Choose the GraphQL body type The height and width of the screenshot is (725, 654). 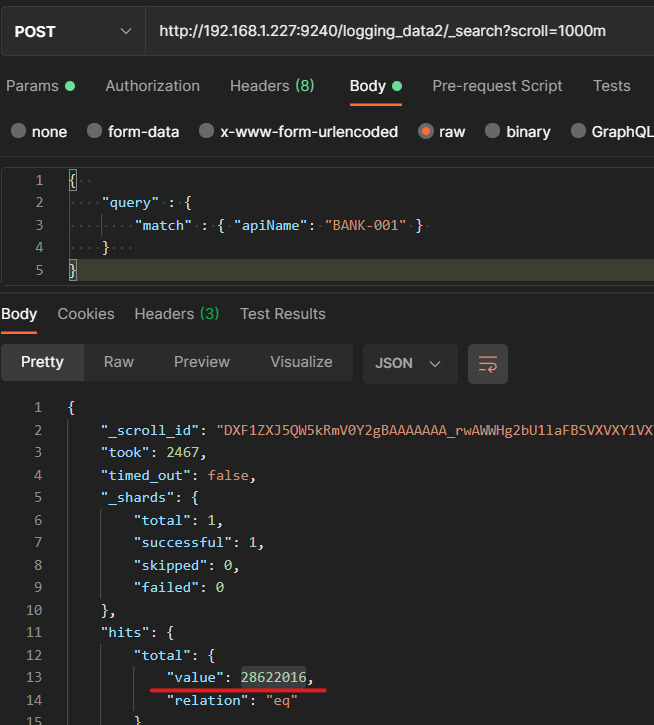pyautogui.click(x=579, y=131)
